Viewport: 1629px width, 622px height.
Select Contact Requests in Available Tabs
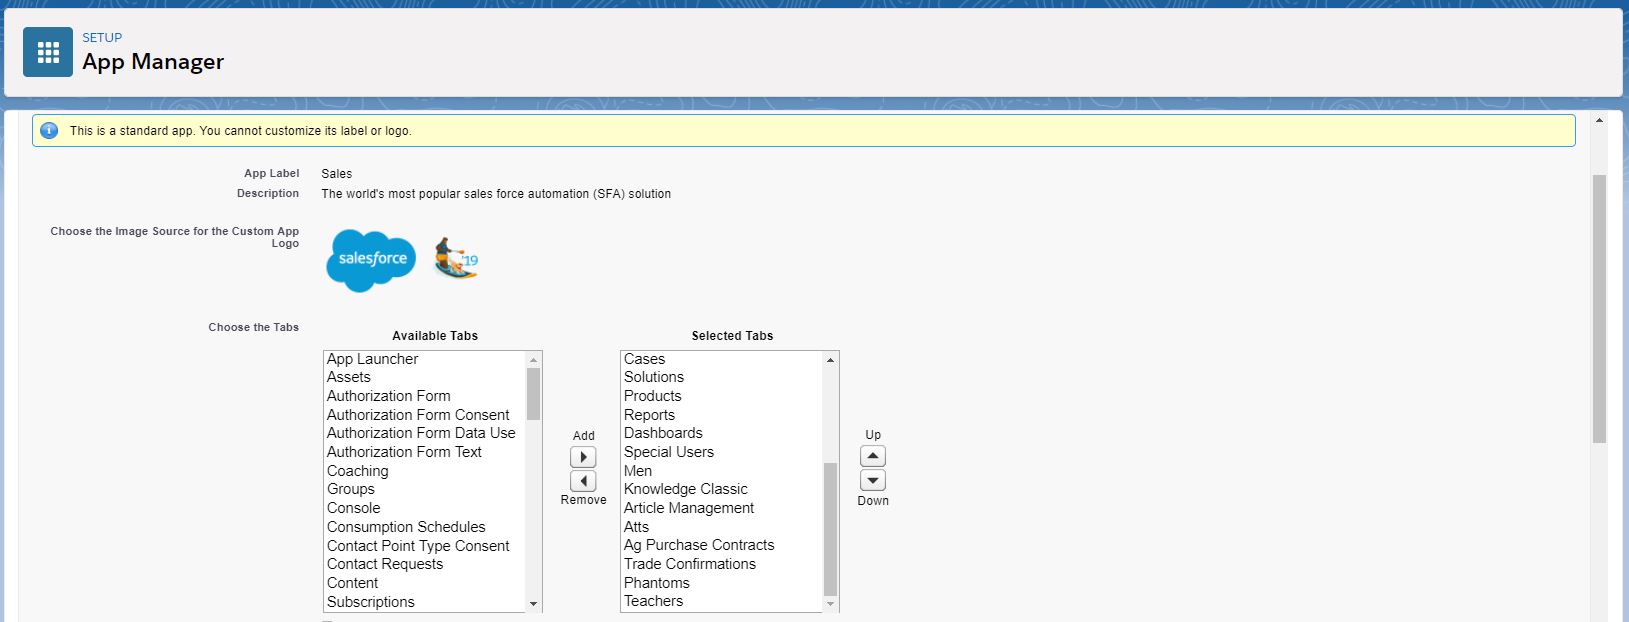tap(424, 564)
